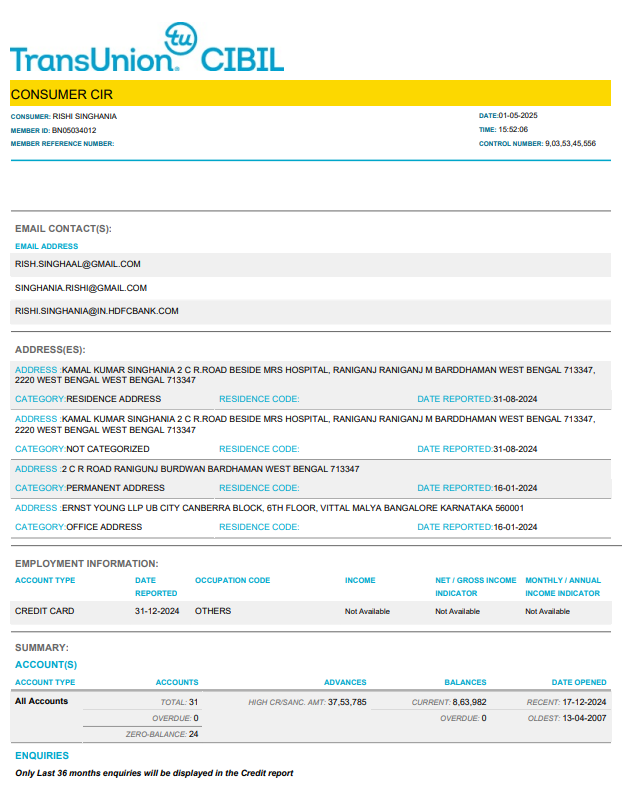
Task: Click the ENQUIRIES heading
Action: 42,756
